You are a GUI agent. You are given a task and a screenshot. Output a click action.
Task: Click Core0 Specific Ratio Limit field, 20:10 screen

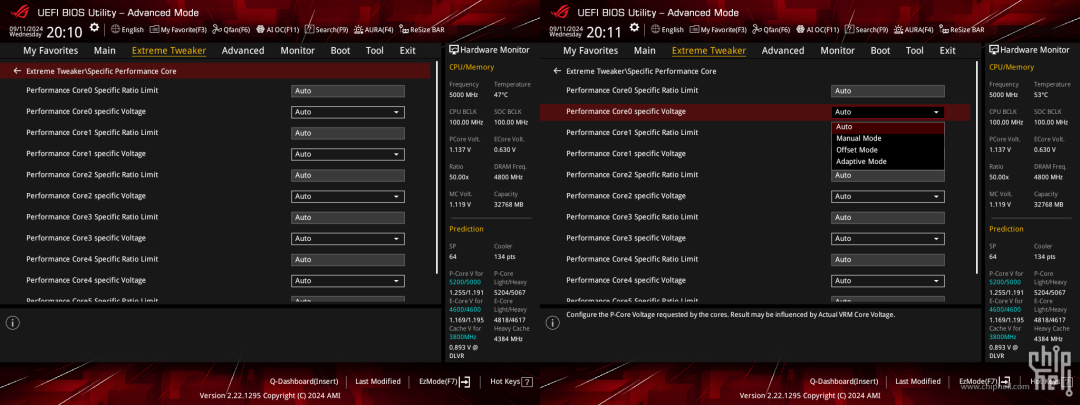348,91
